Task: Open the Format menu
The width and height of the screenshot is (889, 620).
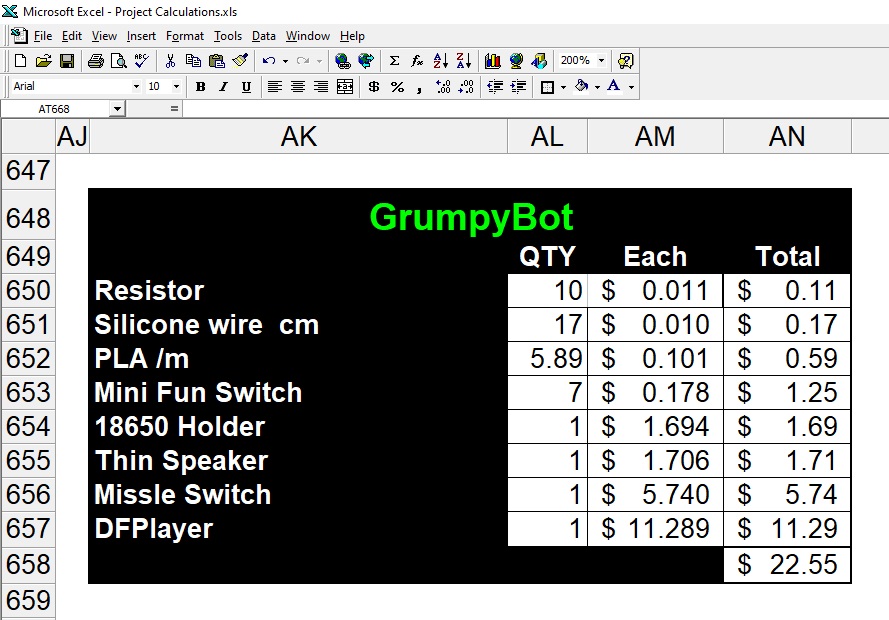Action: click(x=184, y=36)
